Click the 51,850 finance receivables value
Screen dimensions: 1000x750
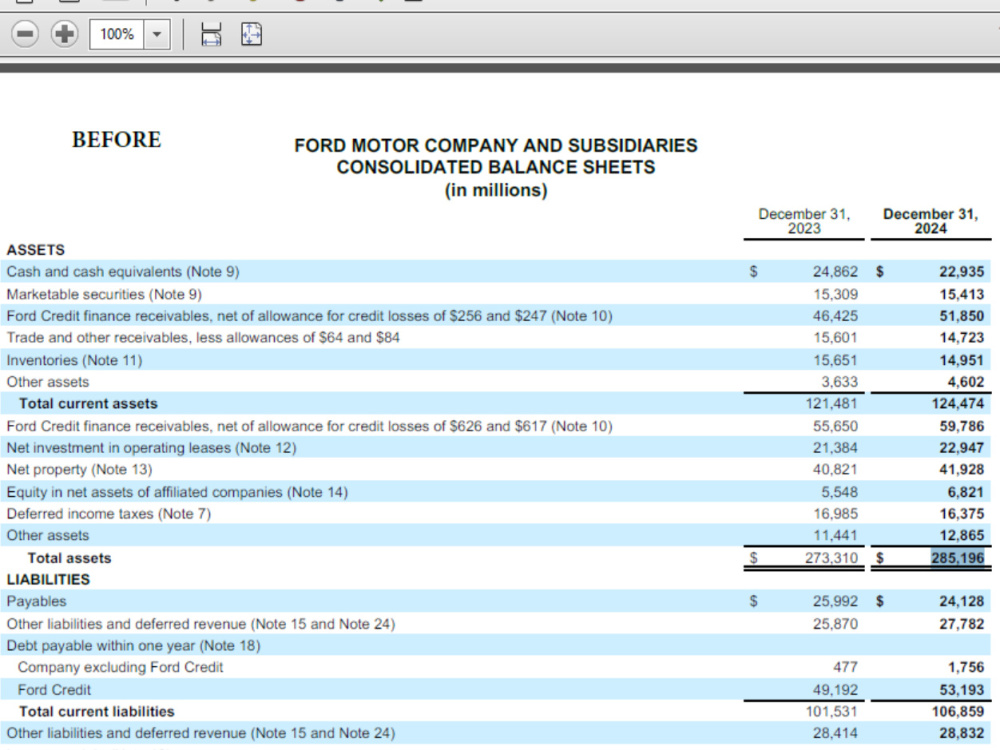pyautogui.click(x=962, y=316)
